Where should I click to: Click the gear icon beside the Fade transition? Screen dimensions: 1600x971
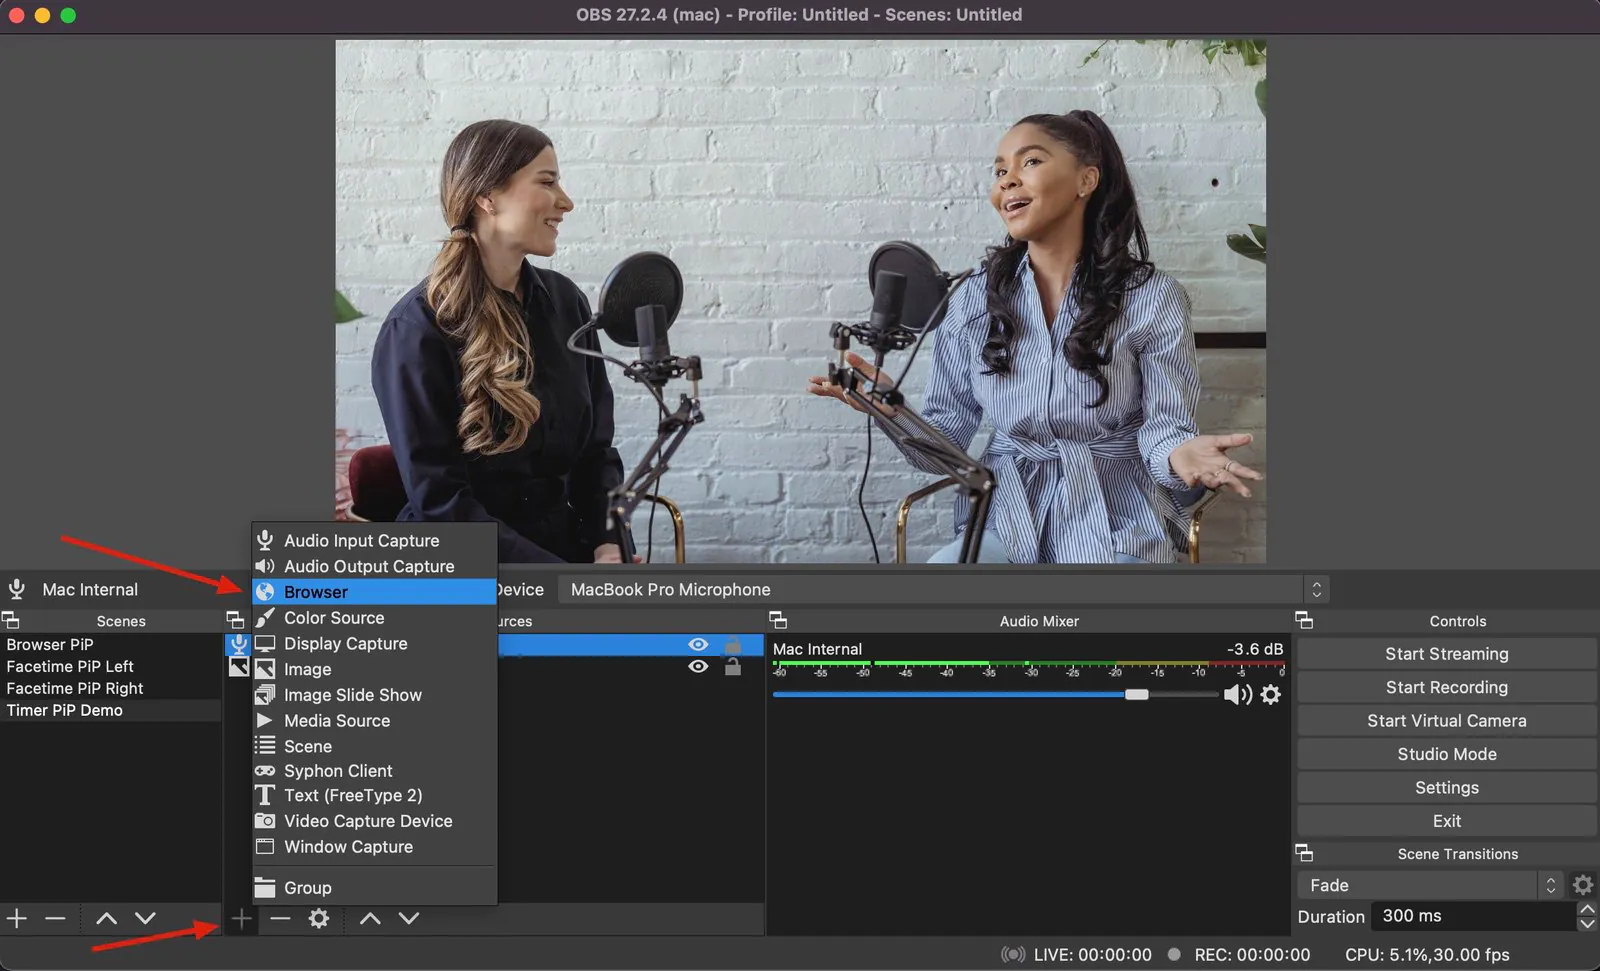(x=1583, y=884)
